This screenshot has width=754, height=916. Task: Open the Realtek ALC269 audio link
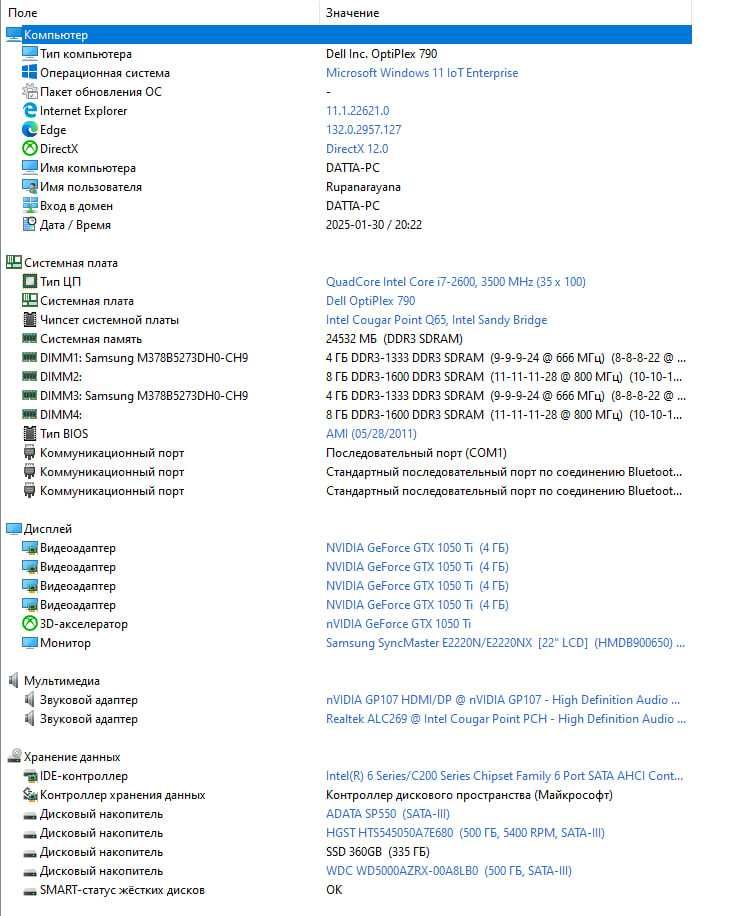pyautogui.click(x=506, y=719)
